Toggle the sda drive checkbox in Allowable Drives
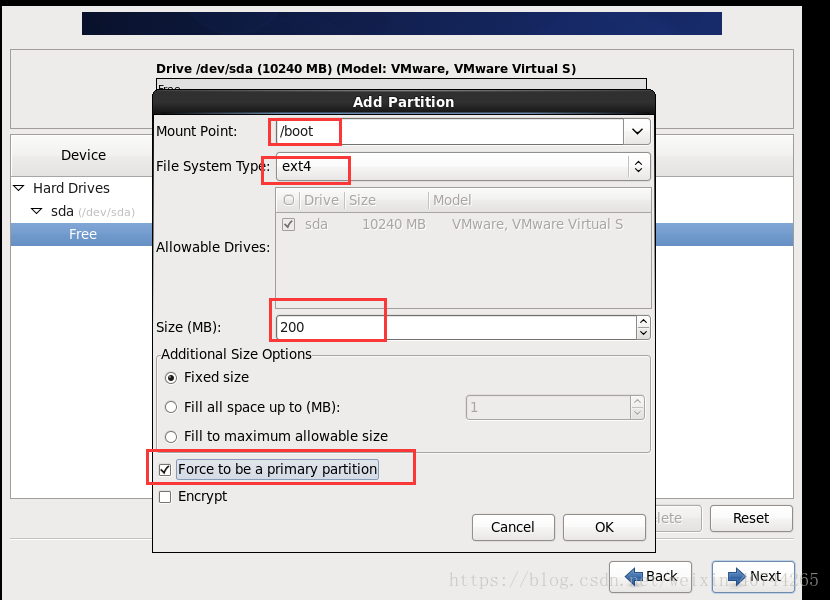 (288, 225)
